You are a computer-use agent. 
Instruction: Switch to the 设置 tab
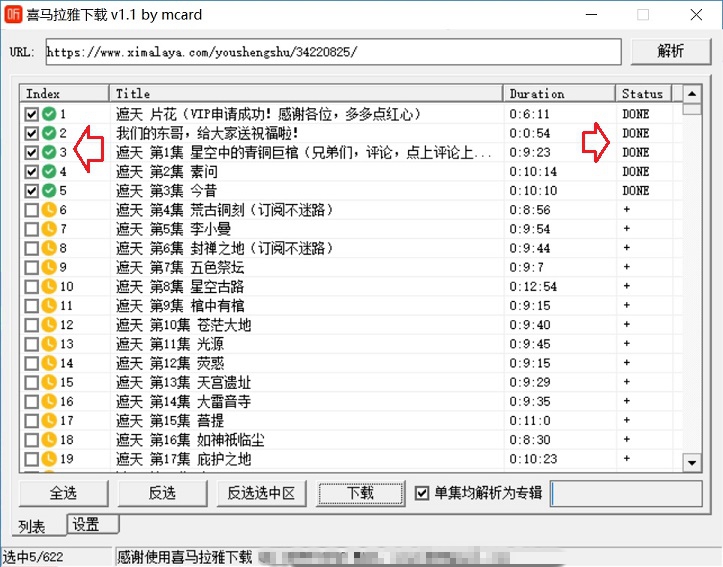(93, 525)
